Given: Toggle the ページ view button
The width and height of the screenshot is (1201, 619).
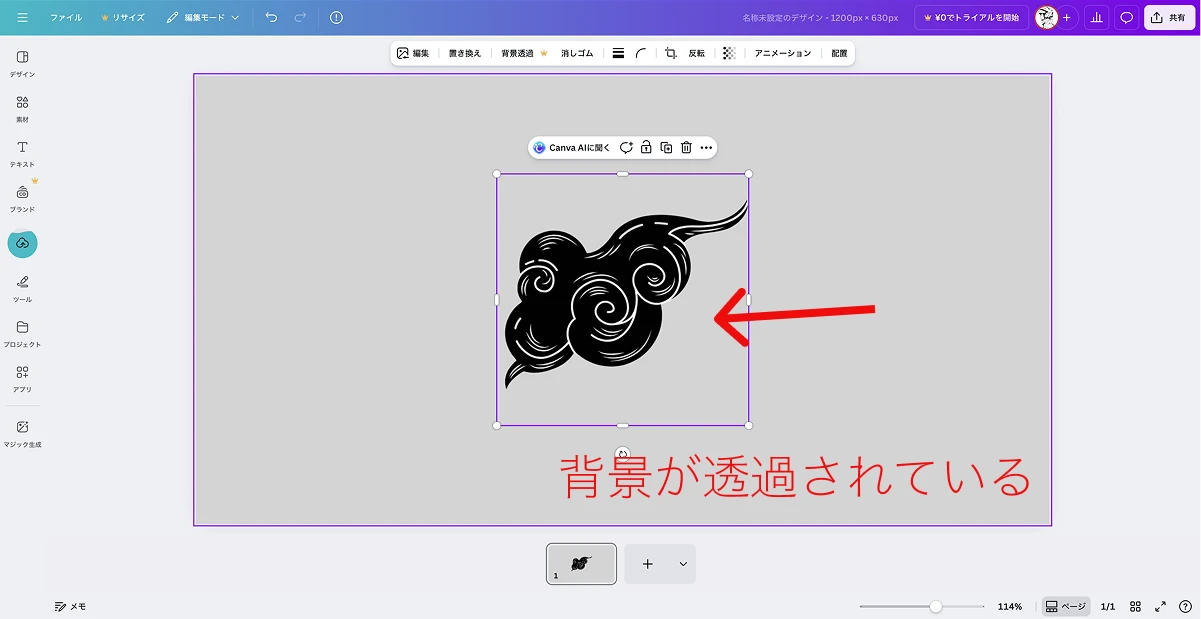Looking at the screenshot, I should (x=1065, y=607).
